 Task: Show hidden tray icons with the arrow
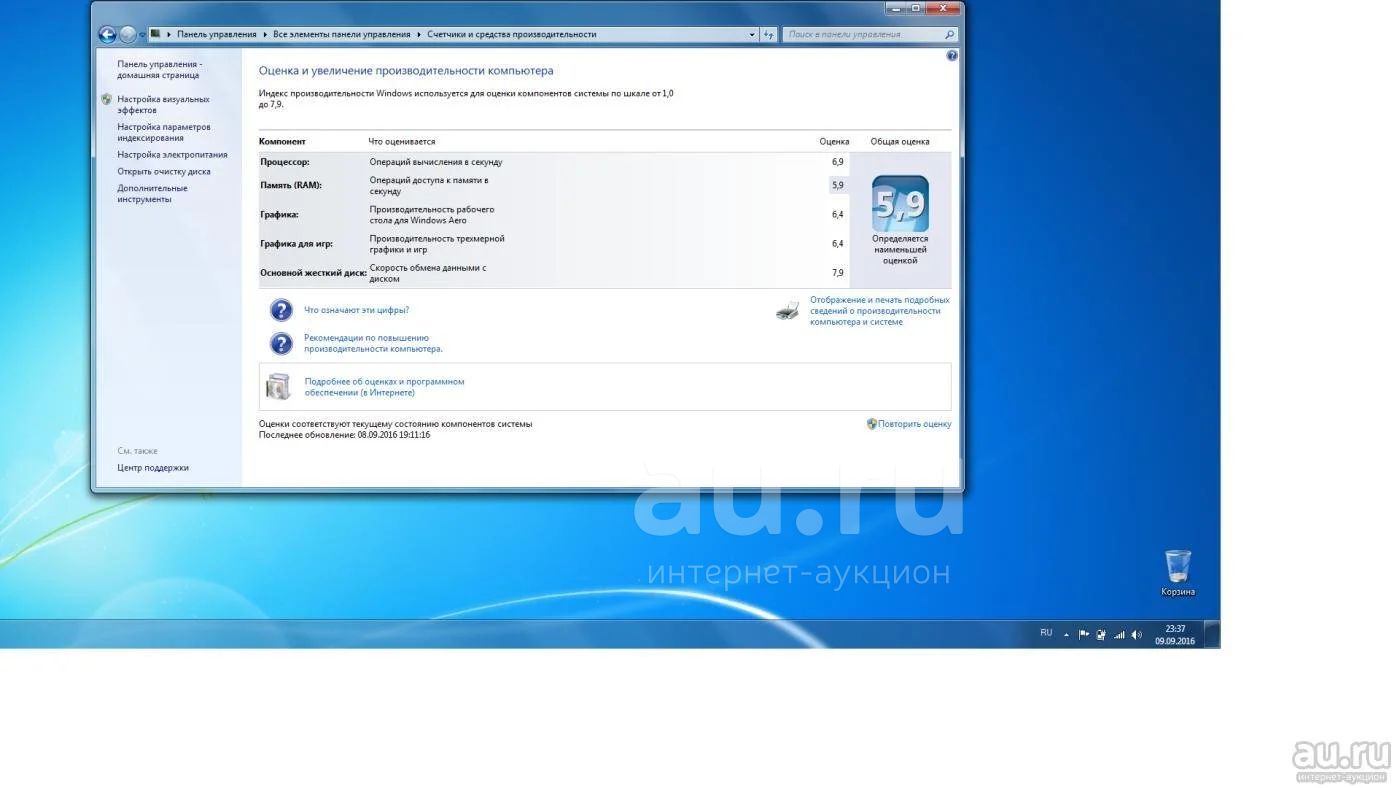tap(1066, 635)
